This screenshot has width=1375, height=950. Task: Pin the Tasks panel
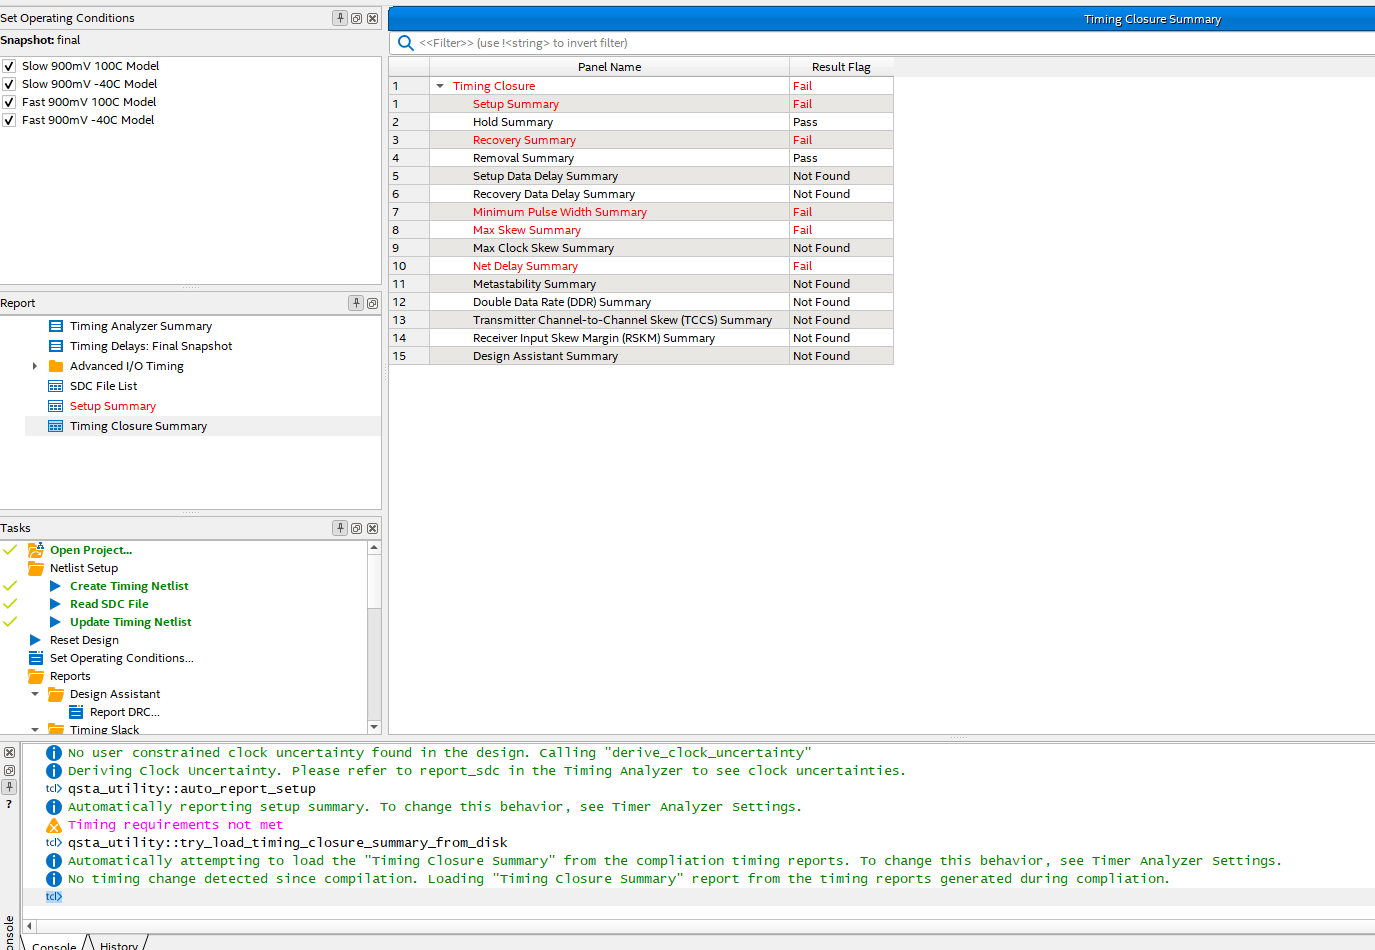(x=340, y=528)
